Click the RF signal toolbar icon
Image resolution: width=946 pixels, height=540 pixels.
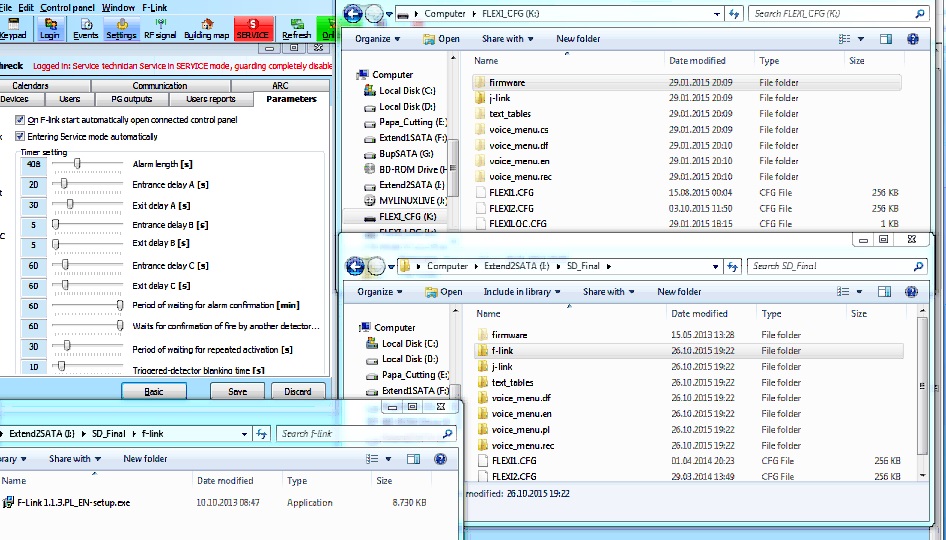[158, 28]
